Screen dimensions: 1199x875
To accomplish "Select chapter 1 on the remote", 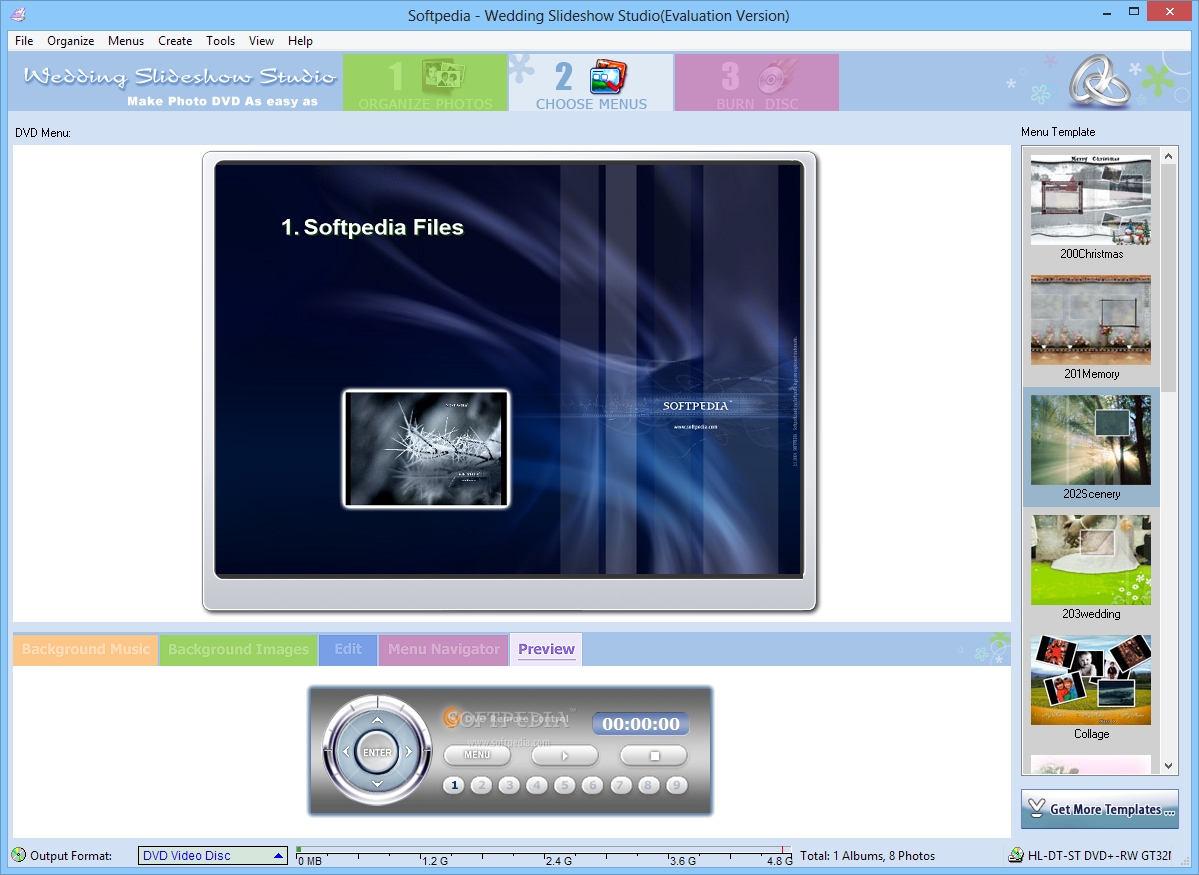I will click(x=454, y=786).
